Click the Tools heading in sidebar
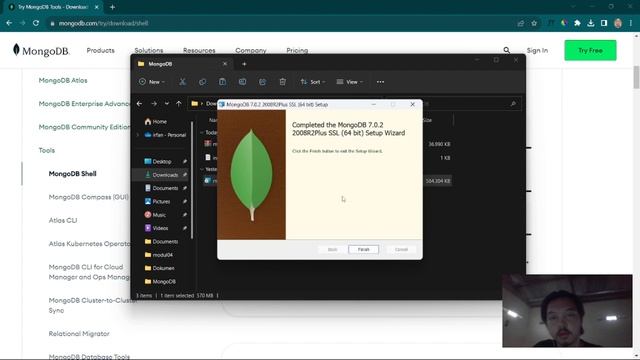 [x=47, y=151]
